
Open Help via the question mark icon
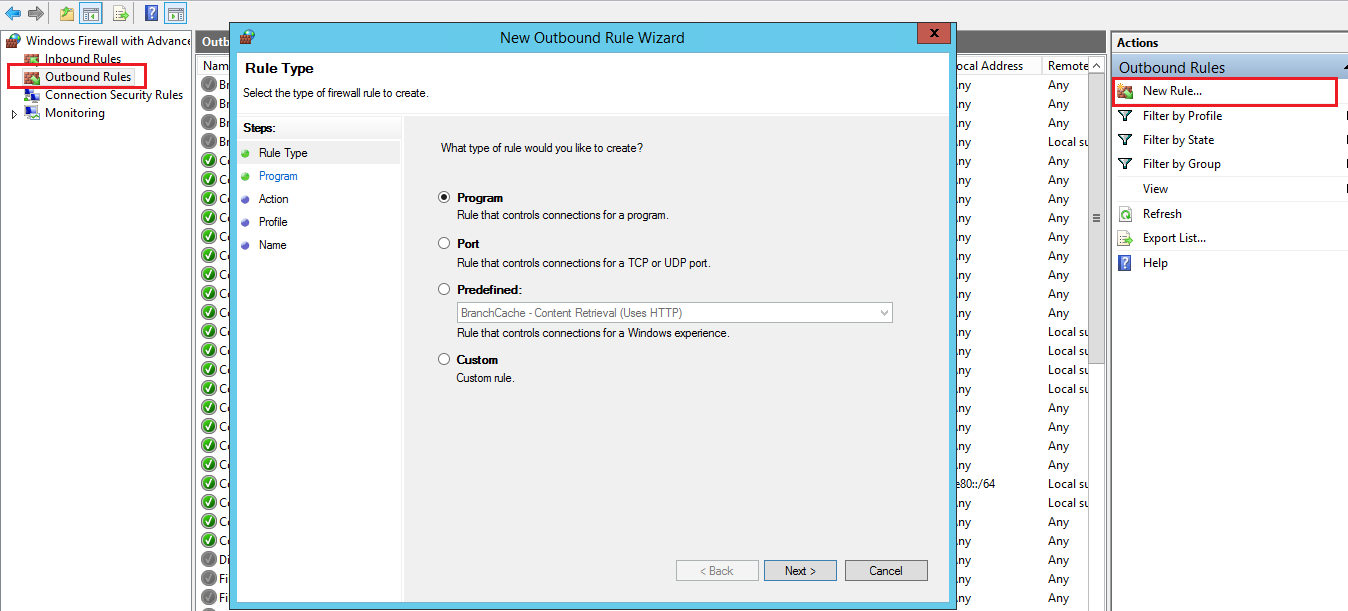coord(150,14)
